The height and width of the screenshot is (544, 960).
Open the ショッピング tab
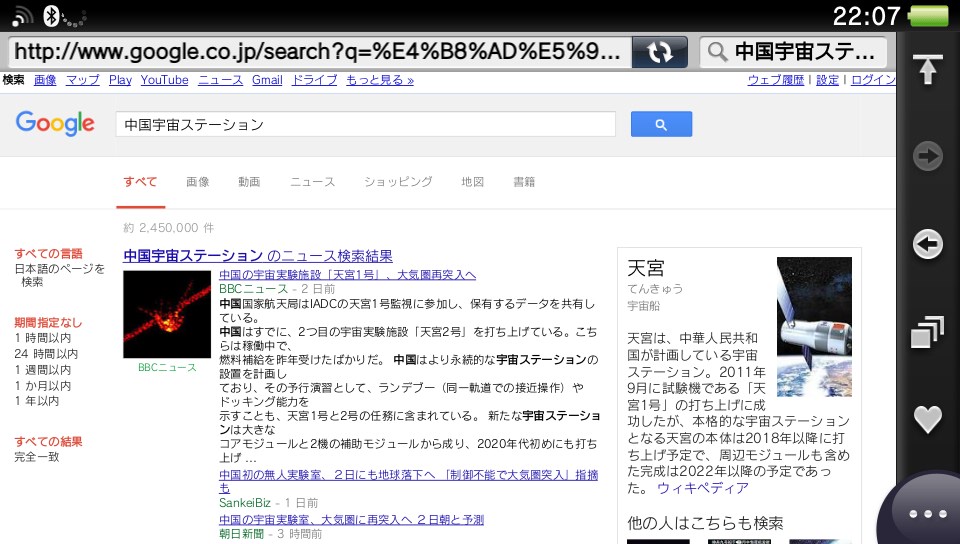coord(398,182)
